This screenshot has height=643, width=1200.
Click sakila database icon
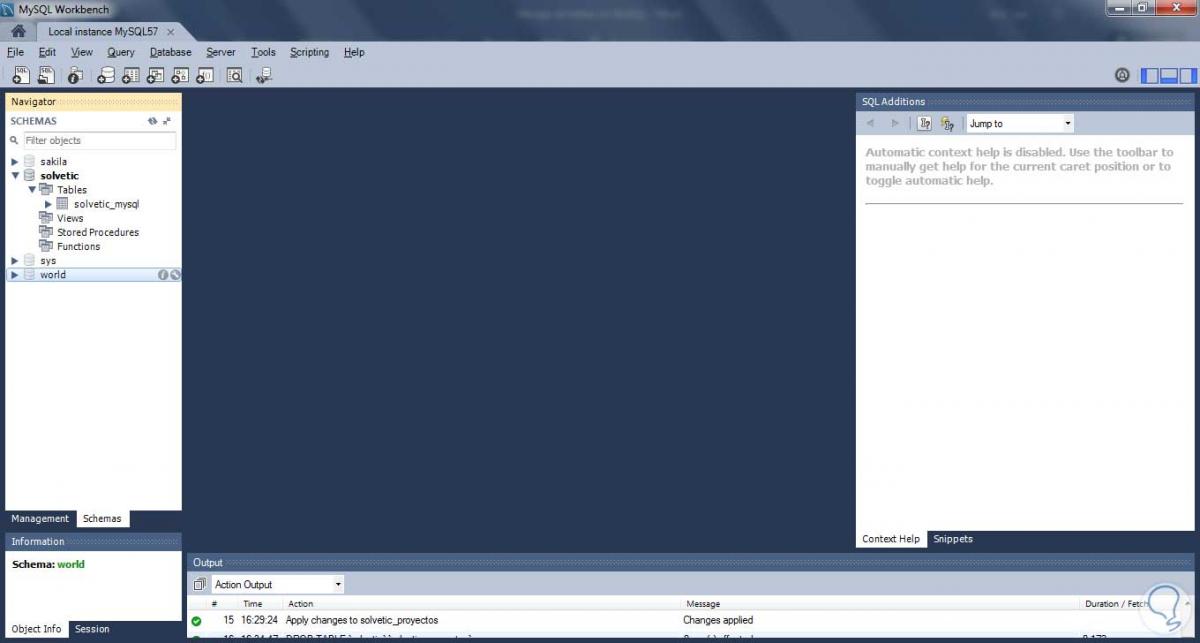30,161
